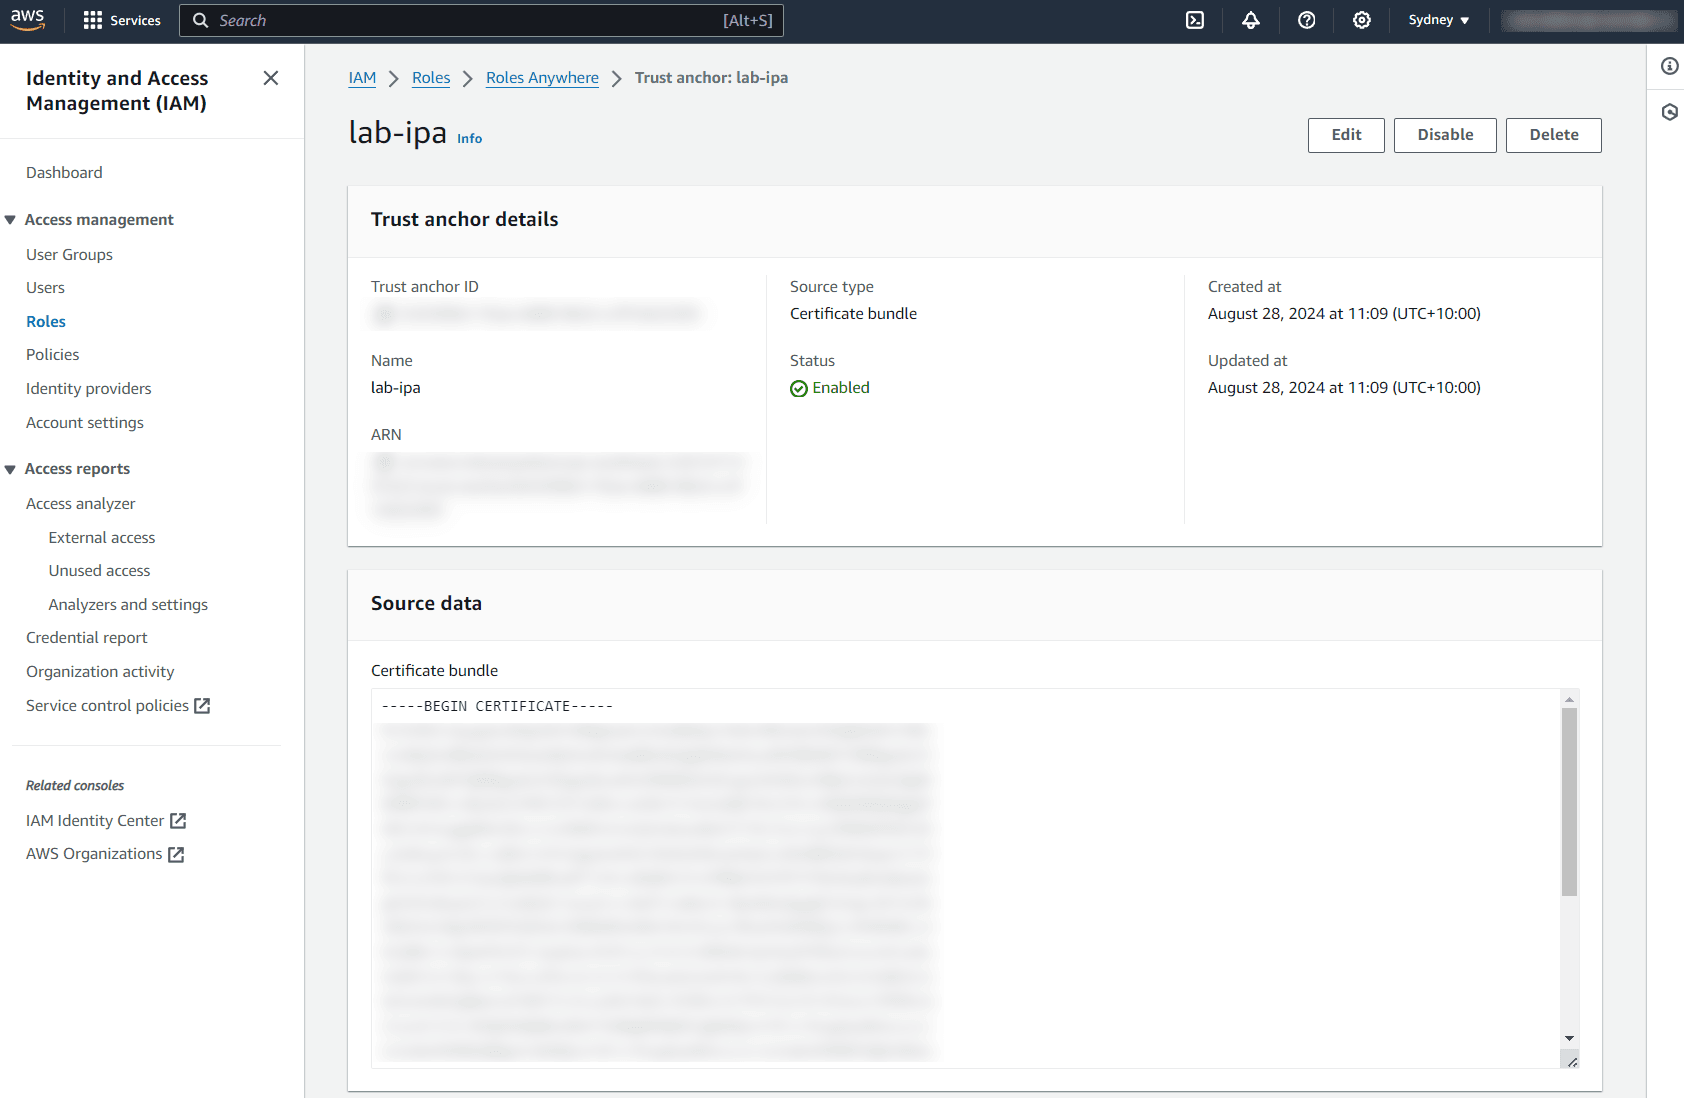Open the Sydney region dropdown
Image resolution: width=1684 pixels, height=1098 pixels.
[x=1439, y=20]
